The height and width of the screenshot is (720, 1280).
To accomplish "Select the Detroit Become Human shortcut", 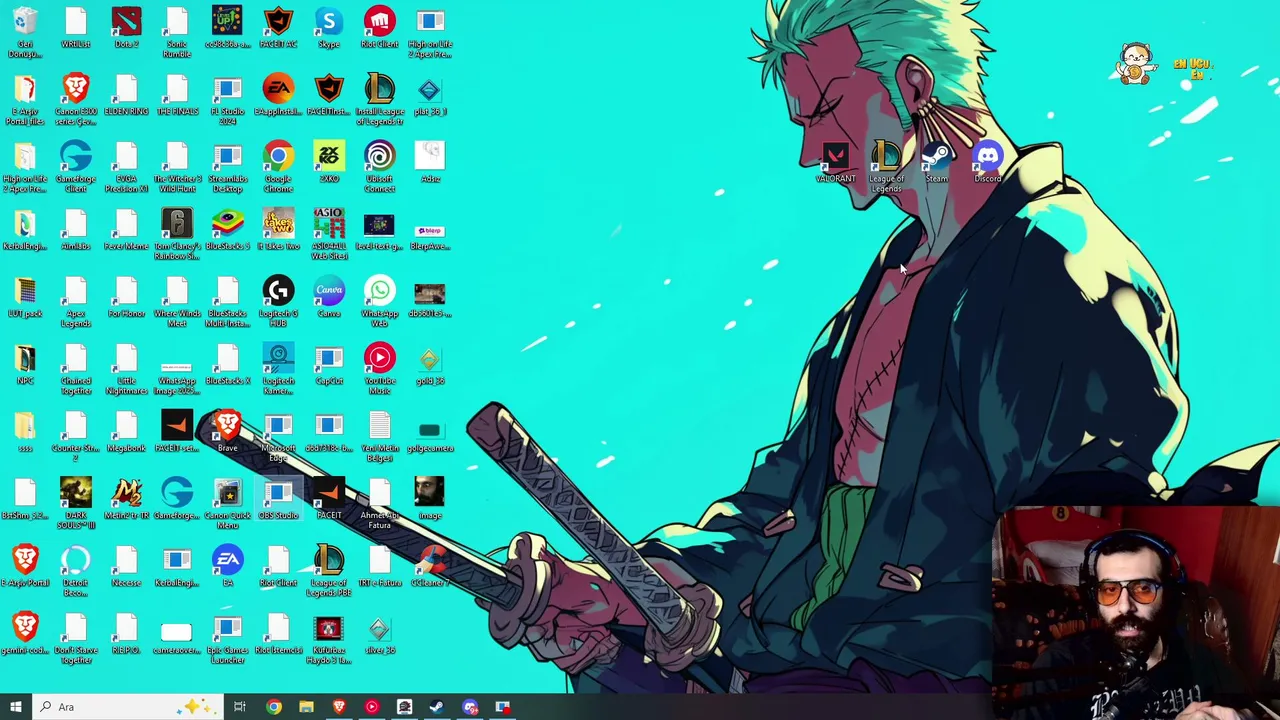I will click(x=76, y=570).
